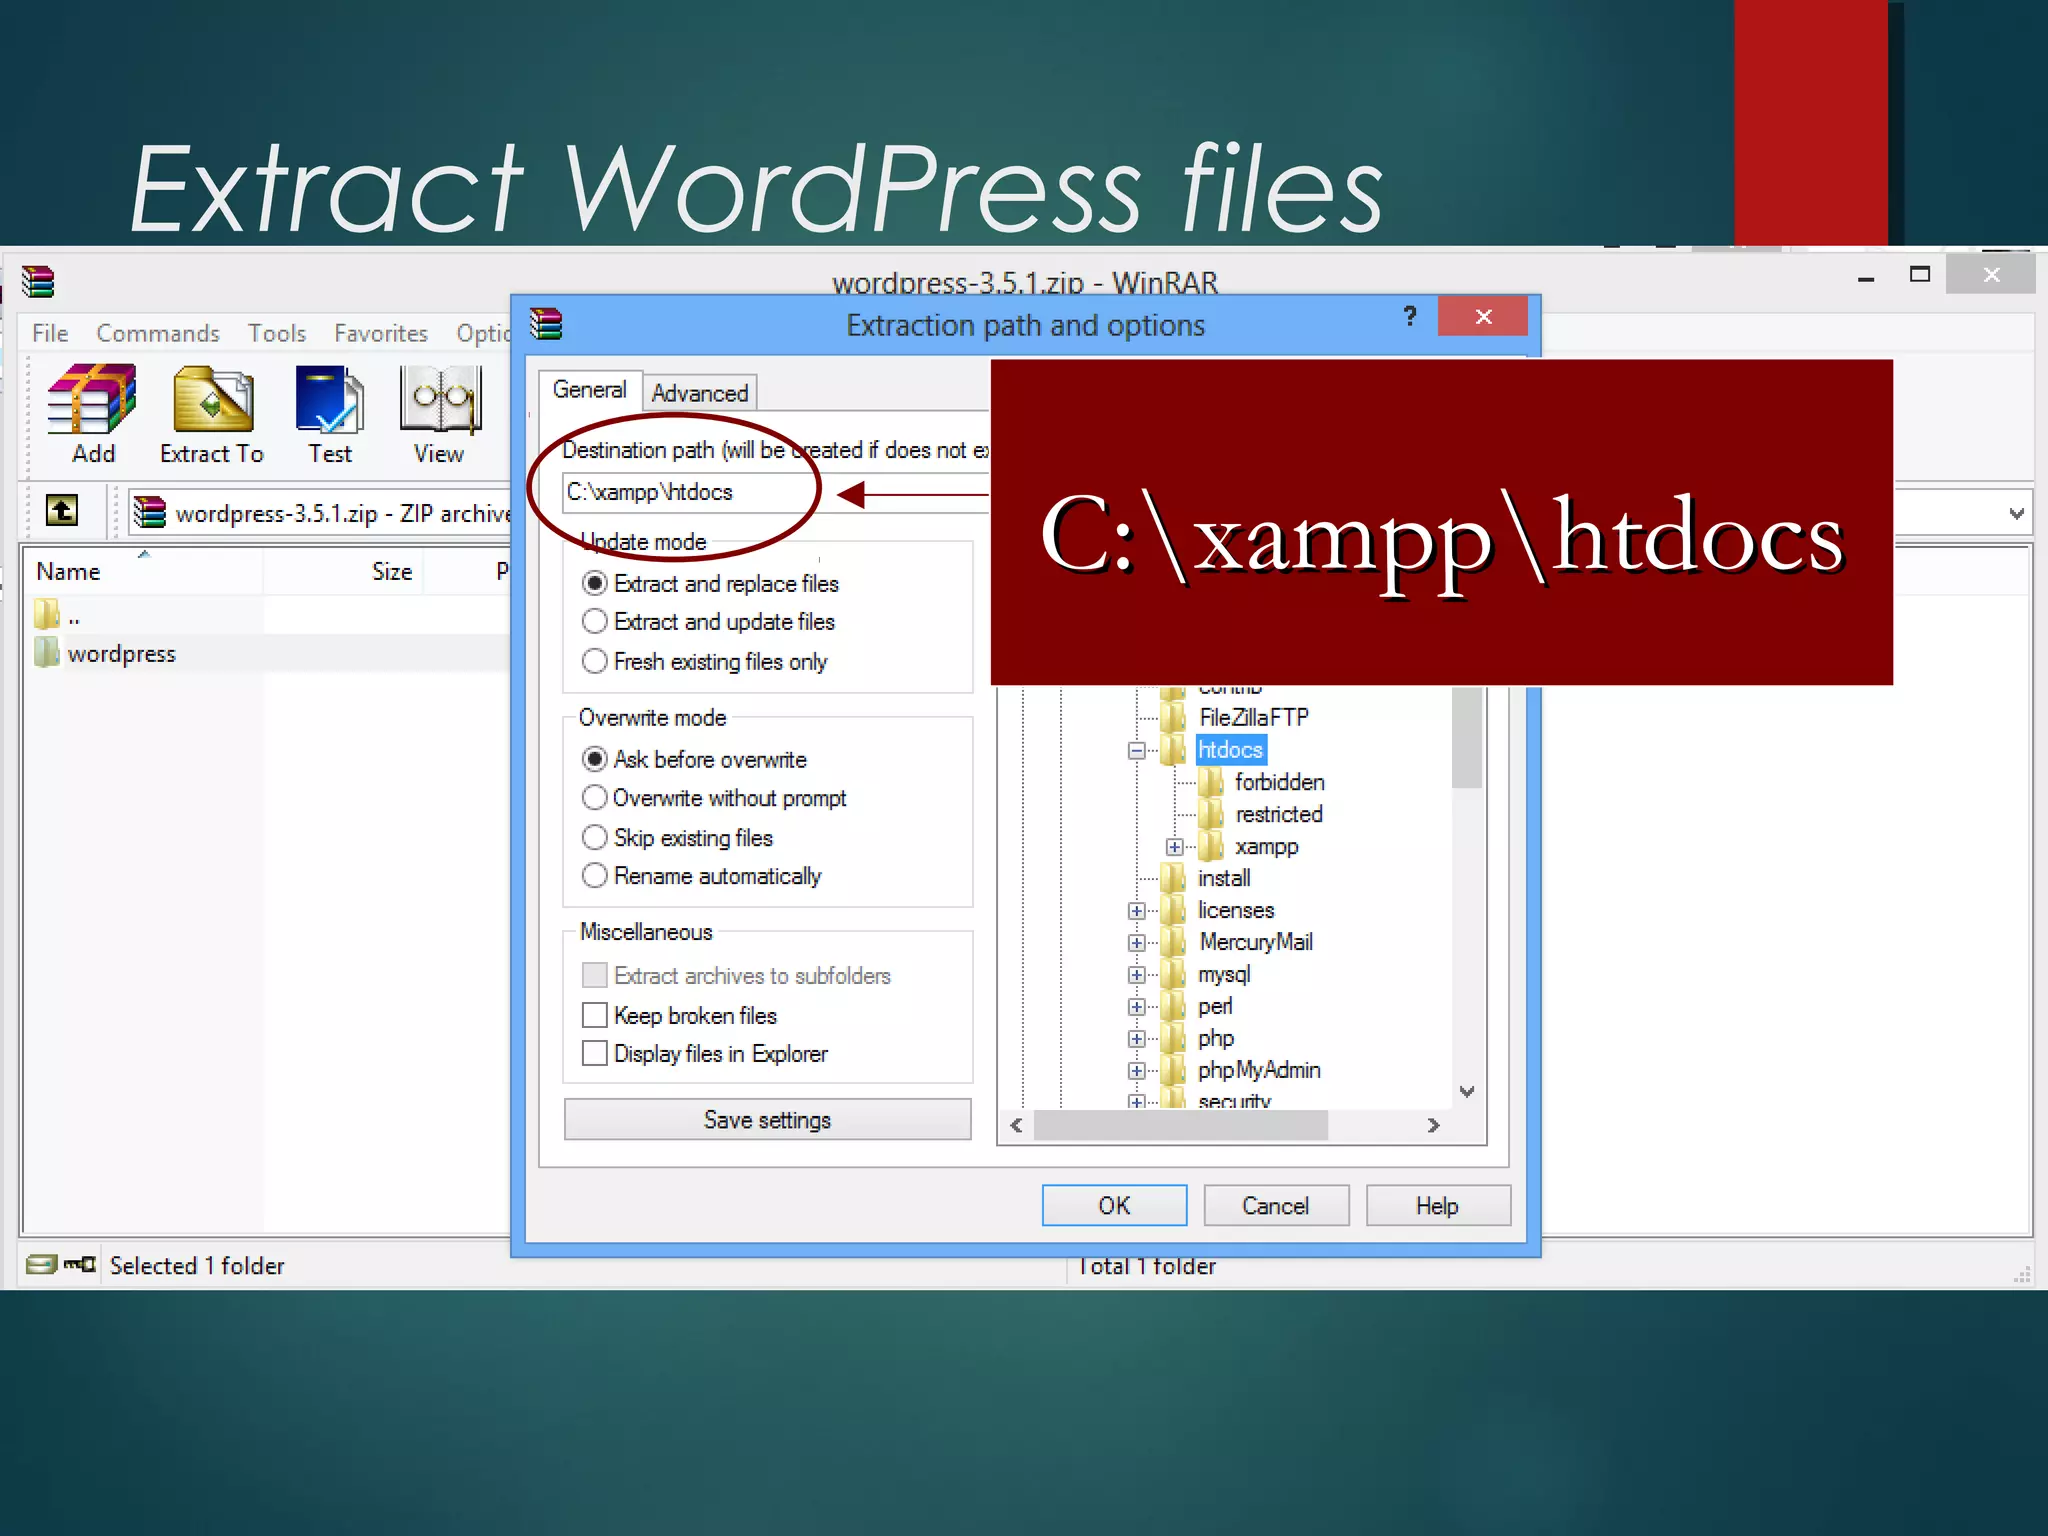
Task: Select Extract and update files option
Action: pyautogui.click(x=595, y=622)
